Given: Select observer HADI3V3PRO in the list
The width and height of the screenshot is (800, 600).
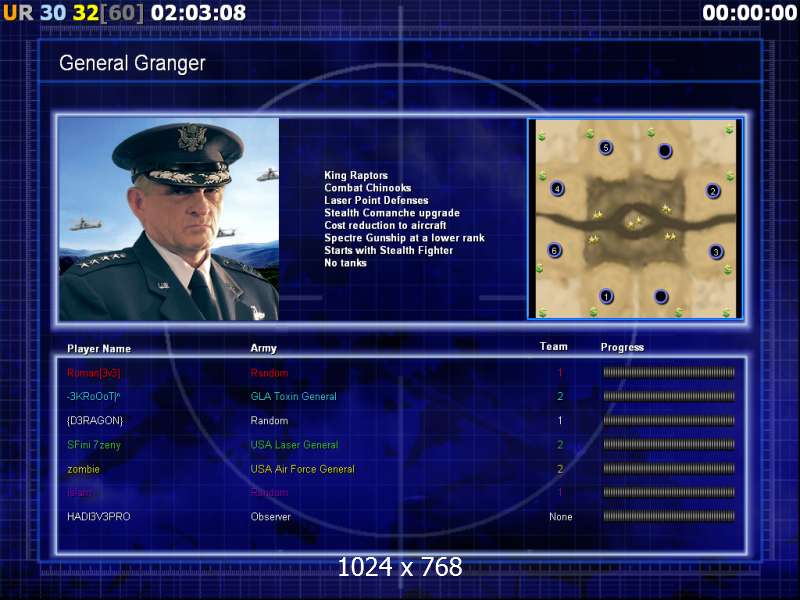Looking at the screenshot, I should pyautogui.click(x=98, y=516).
